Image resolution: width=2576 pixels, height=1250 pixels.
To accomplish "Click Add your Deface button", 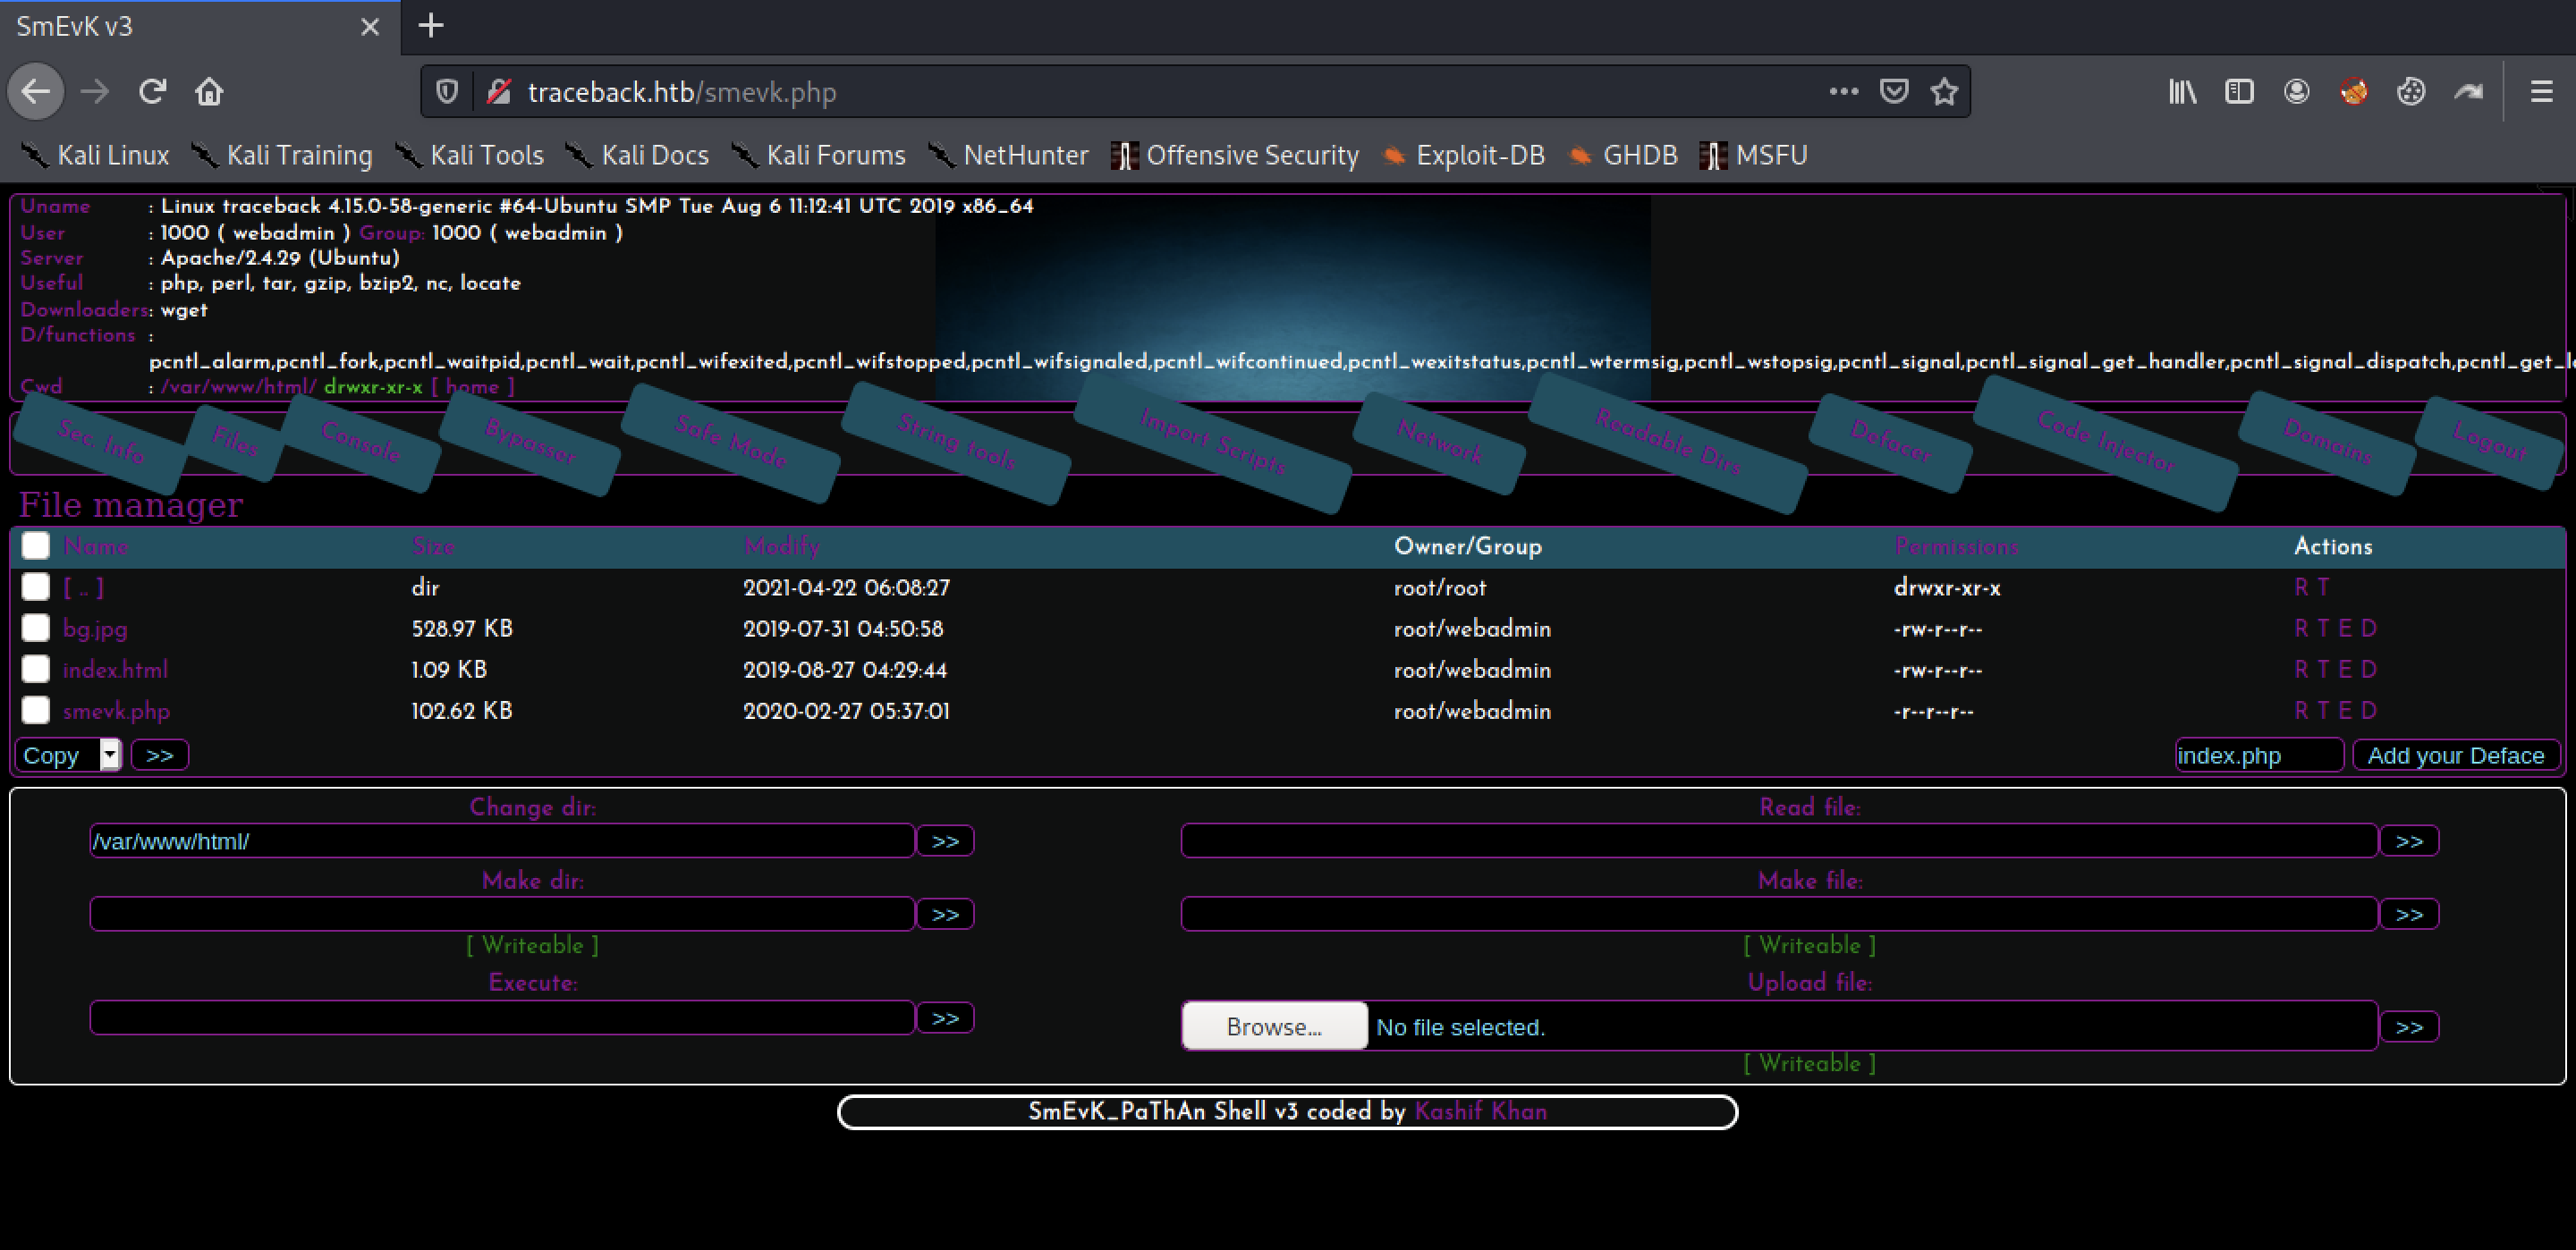I will 2455,755.
